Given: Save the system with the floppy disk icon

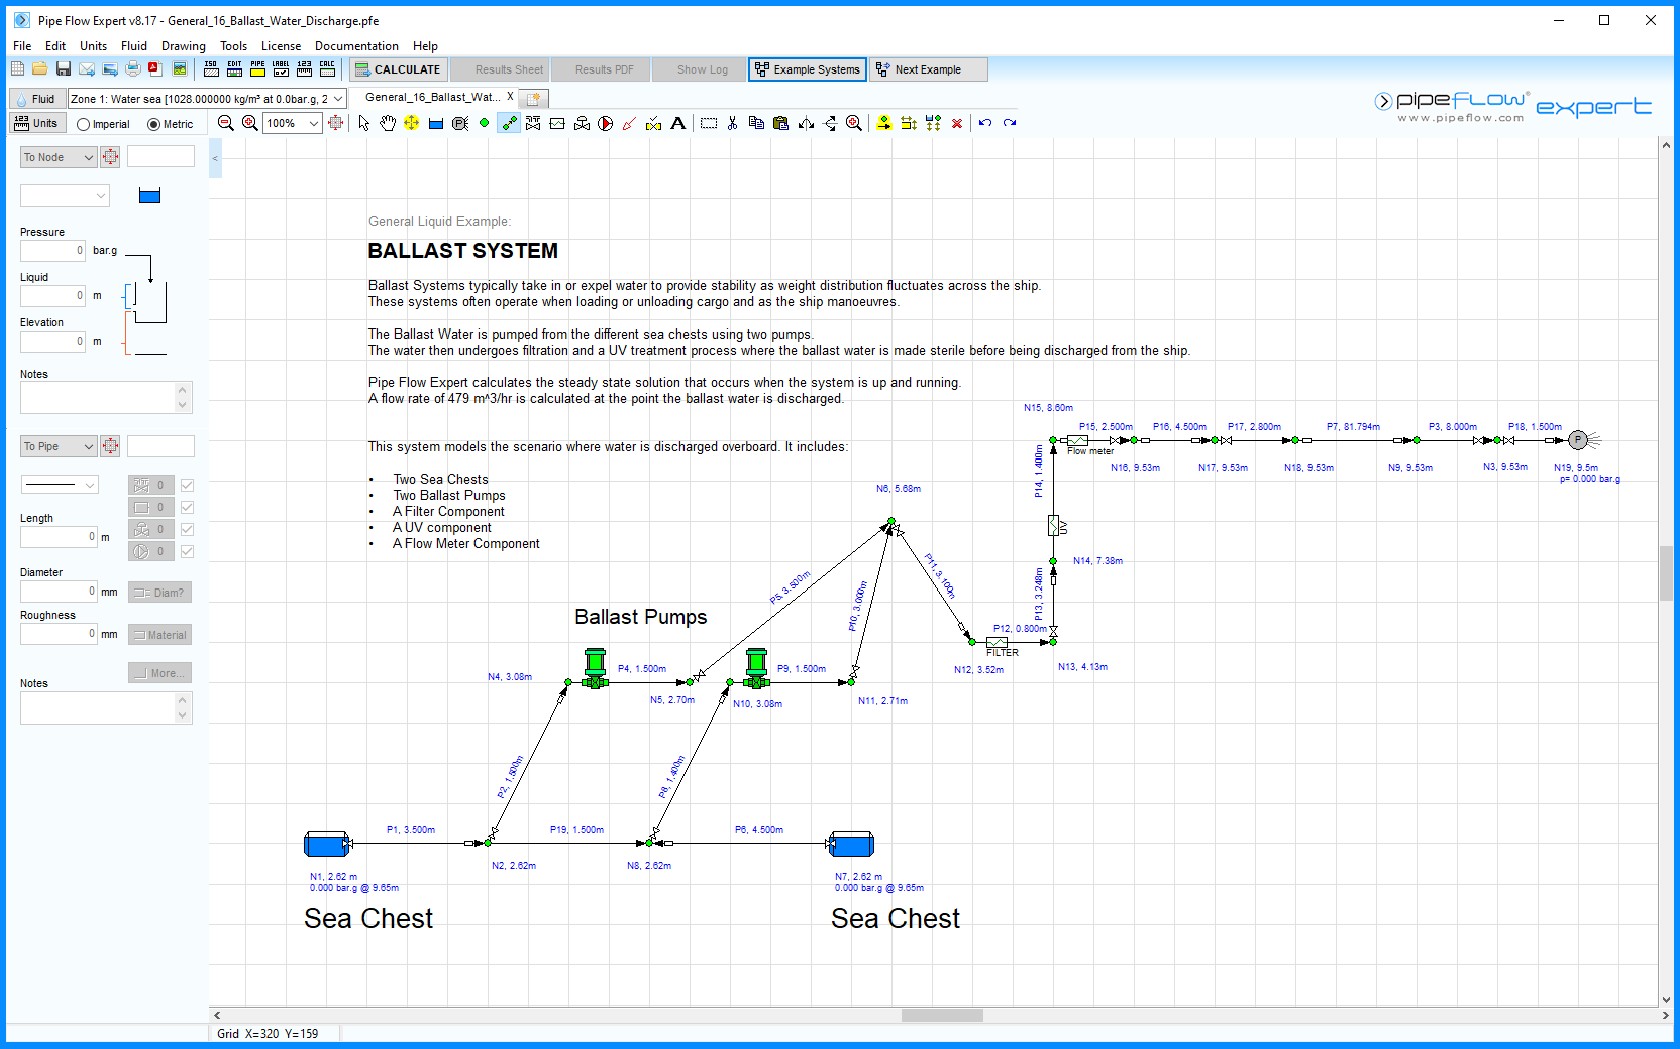Looking at the screenshot, I should coord(63,69).
